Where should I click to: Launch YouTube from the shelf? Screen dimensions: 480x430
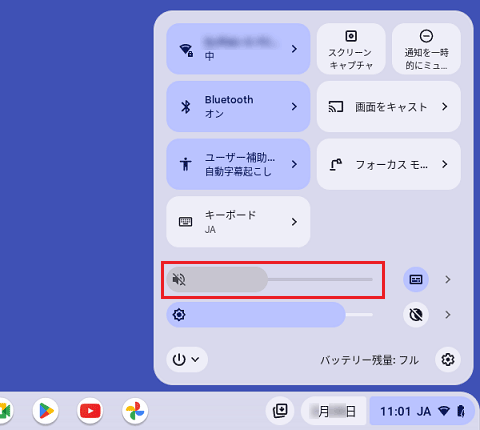(90, 411)
